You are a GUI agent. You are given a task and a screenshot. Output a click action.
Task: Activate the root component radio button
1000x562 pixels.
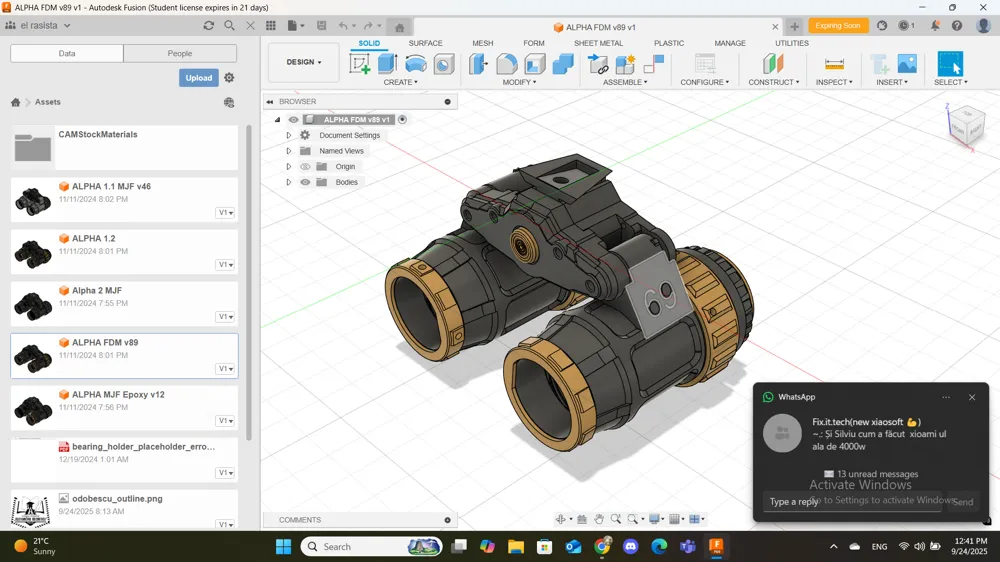(x=402, y=119)
